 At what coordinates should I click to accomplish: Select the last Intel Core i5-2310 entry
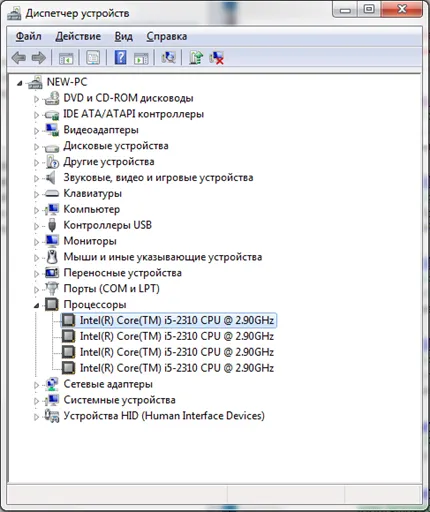click(177, 368)
